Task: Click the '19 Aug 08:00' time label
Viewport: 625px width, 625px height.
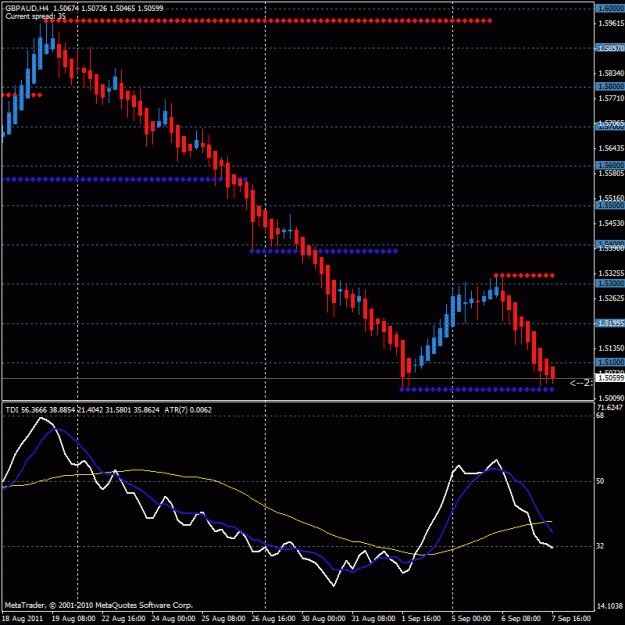Action: (x=73, y=619)
